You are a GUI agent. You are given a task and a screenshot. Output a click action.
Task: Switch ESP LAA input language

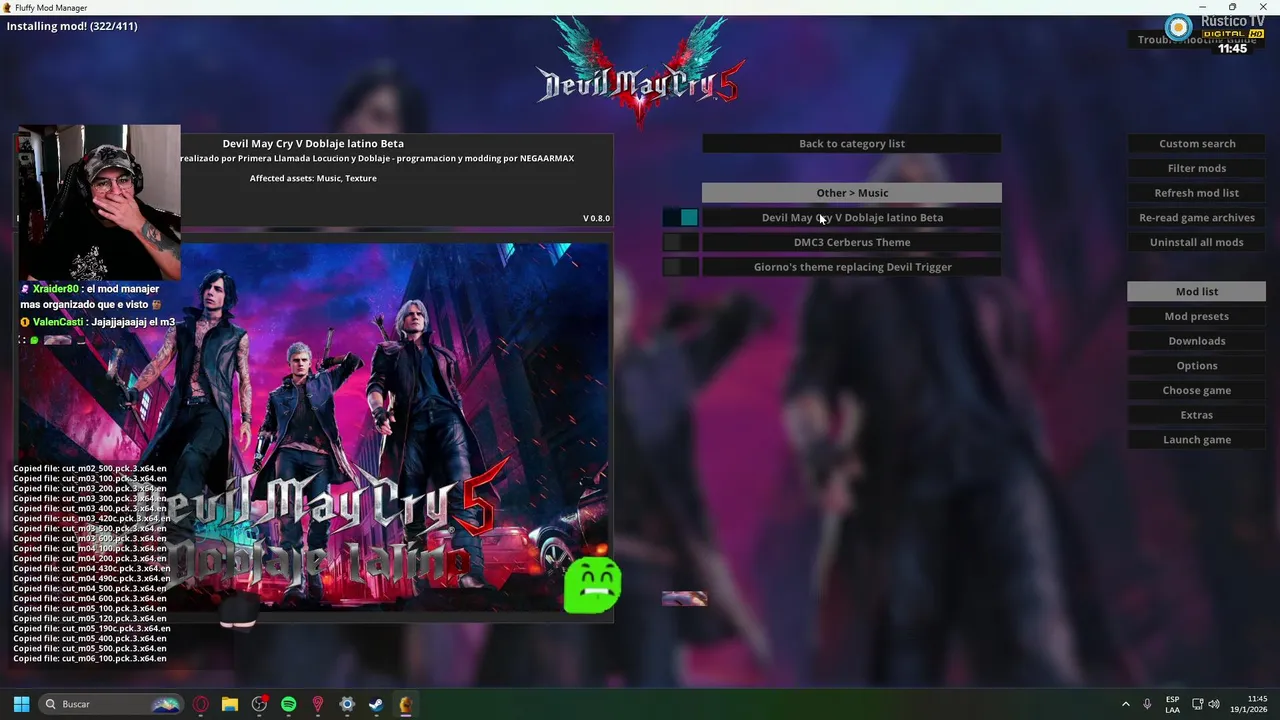tap(1172, 704)
